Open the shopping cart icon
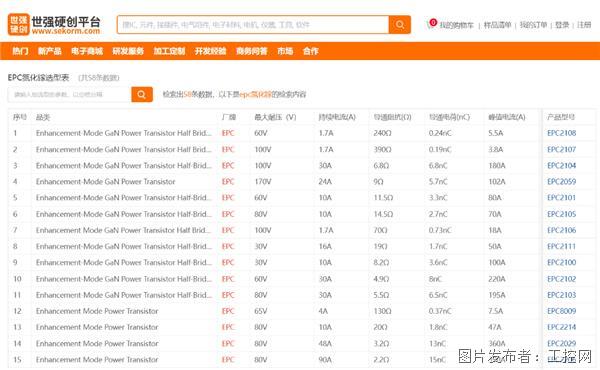The width and height of the screenshot is (600, 370). pyautogui.click(x=431, y=24)
